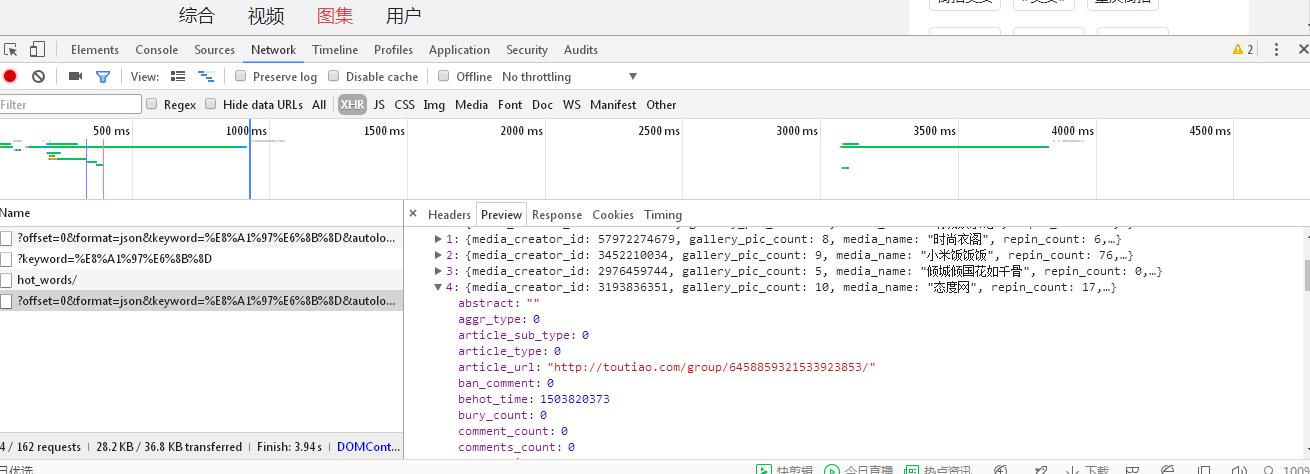
Task: Open the 用户 tab on the page
Action: point(403,15)
